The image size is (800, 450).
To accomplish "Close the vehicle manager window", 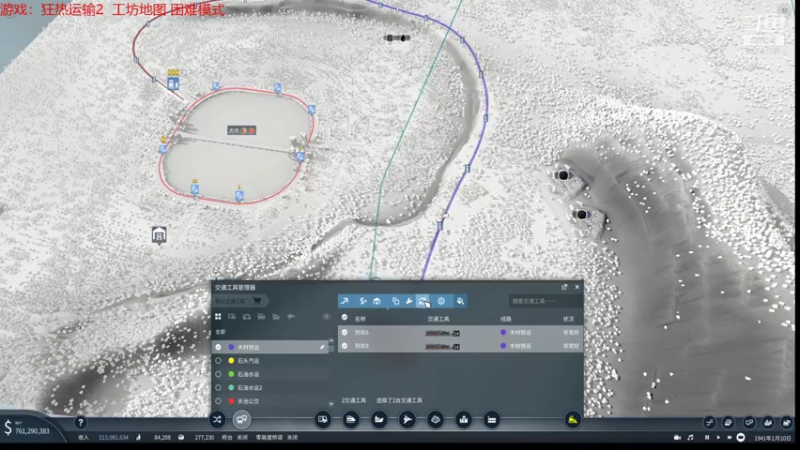I will click(577, 287).
